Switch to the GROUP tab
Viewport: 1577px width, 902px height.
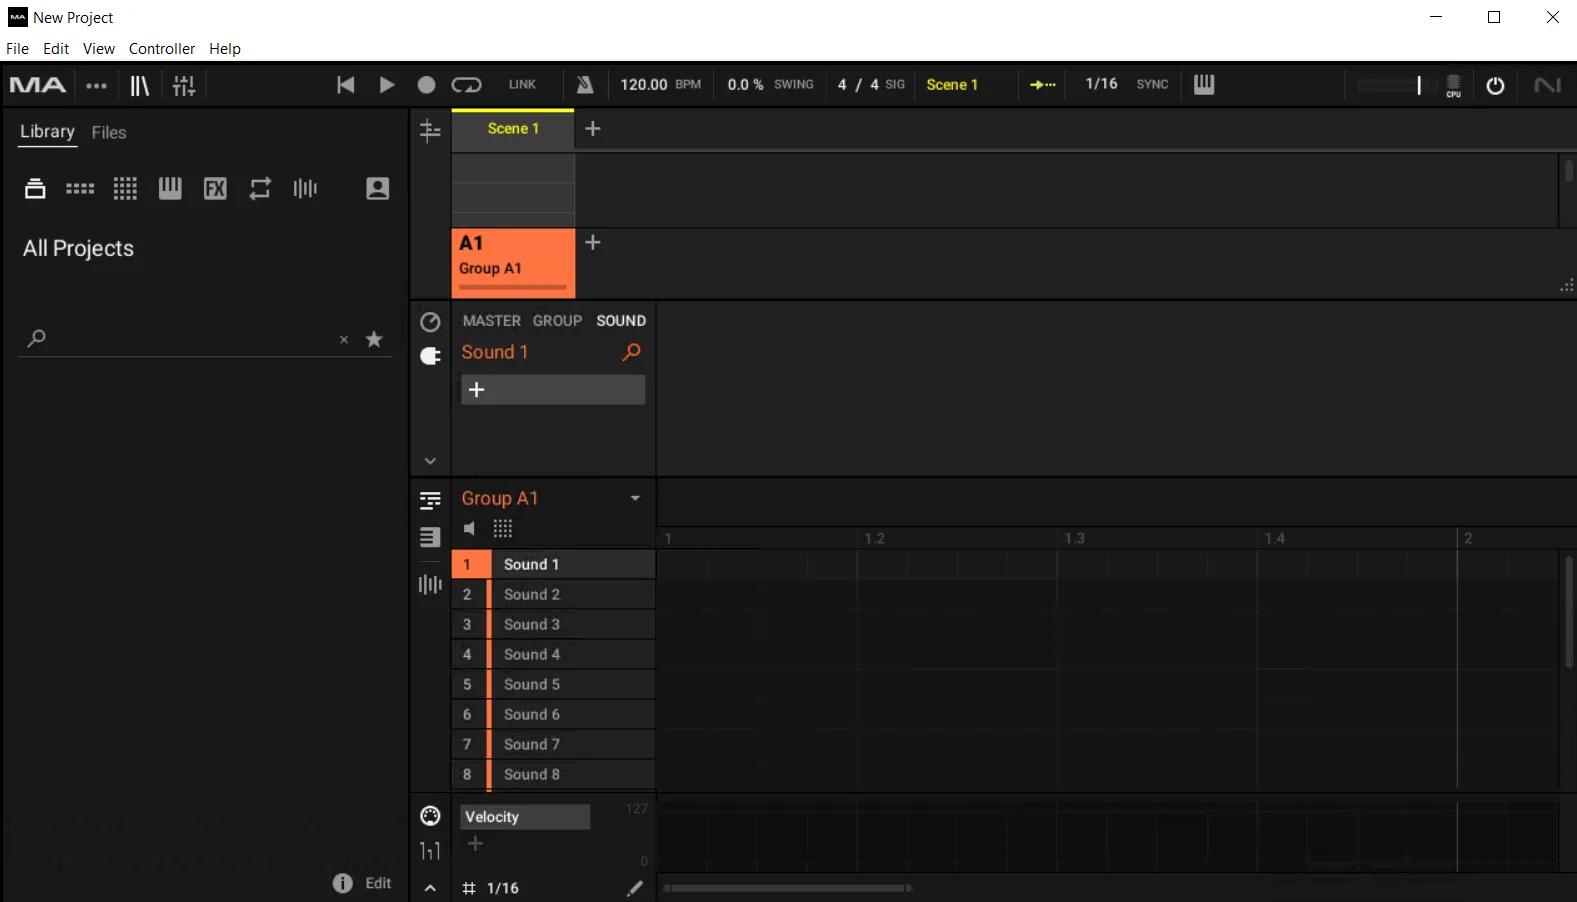tap(557, 321)
